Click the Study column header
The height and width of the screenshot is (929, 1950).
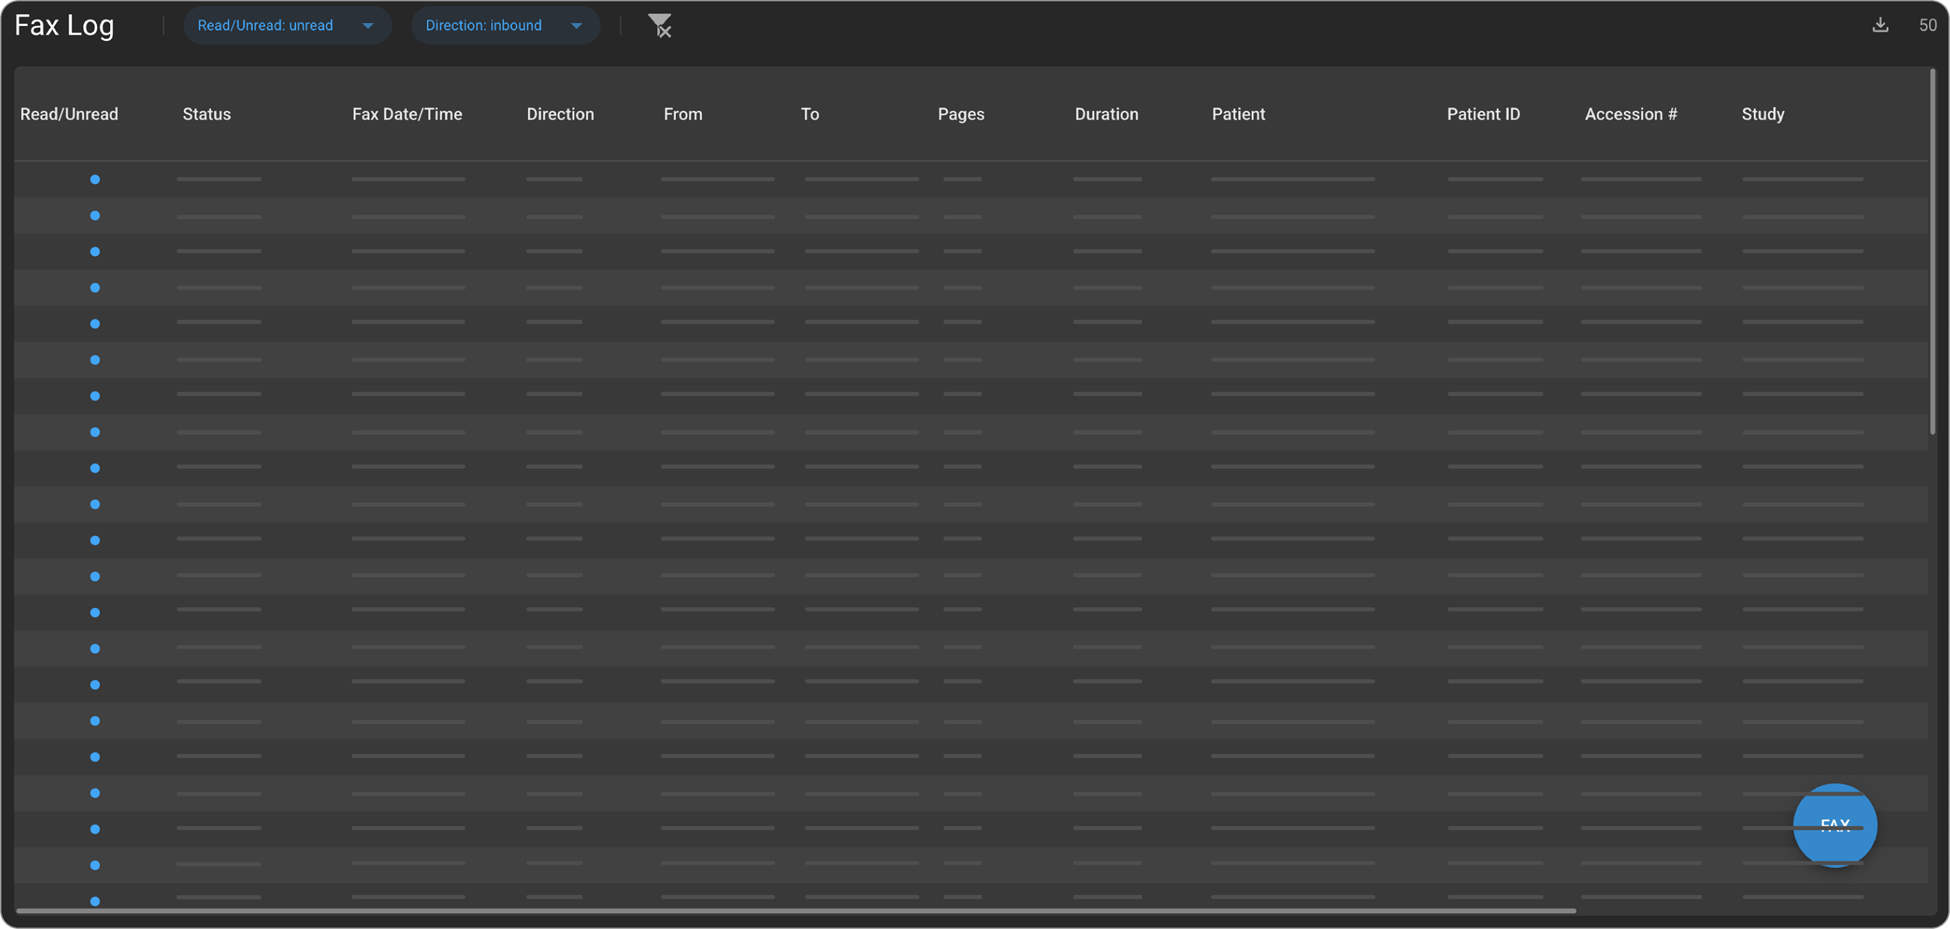pyautogui.click(x=1763, y=114)
